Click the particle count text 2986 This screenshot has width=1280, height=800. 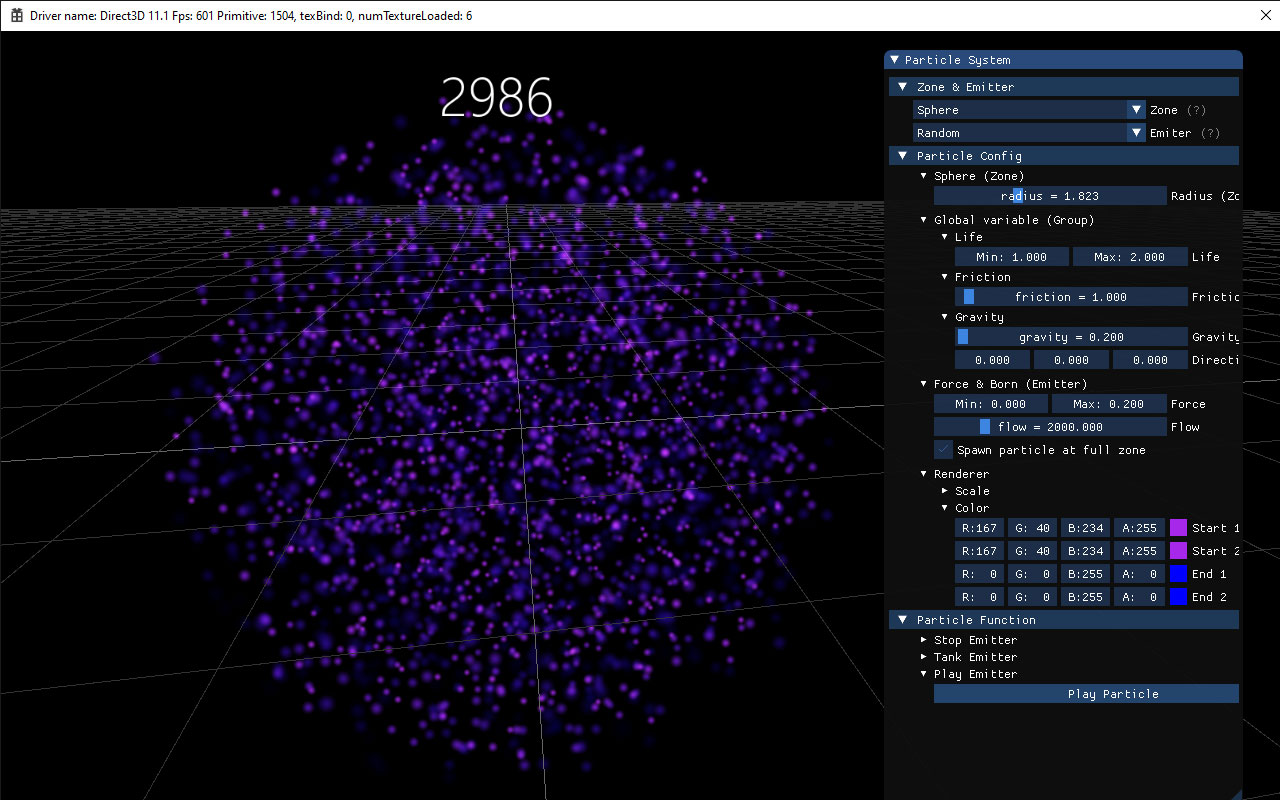pos(496,98)
